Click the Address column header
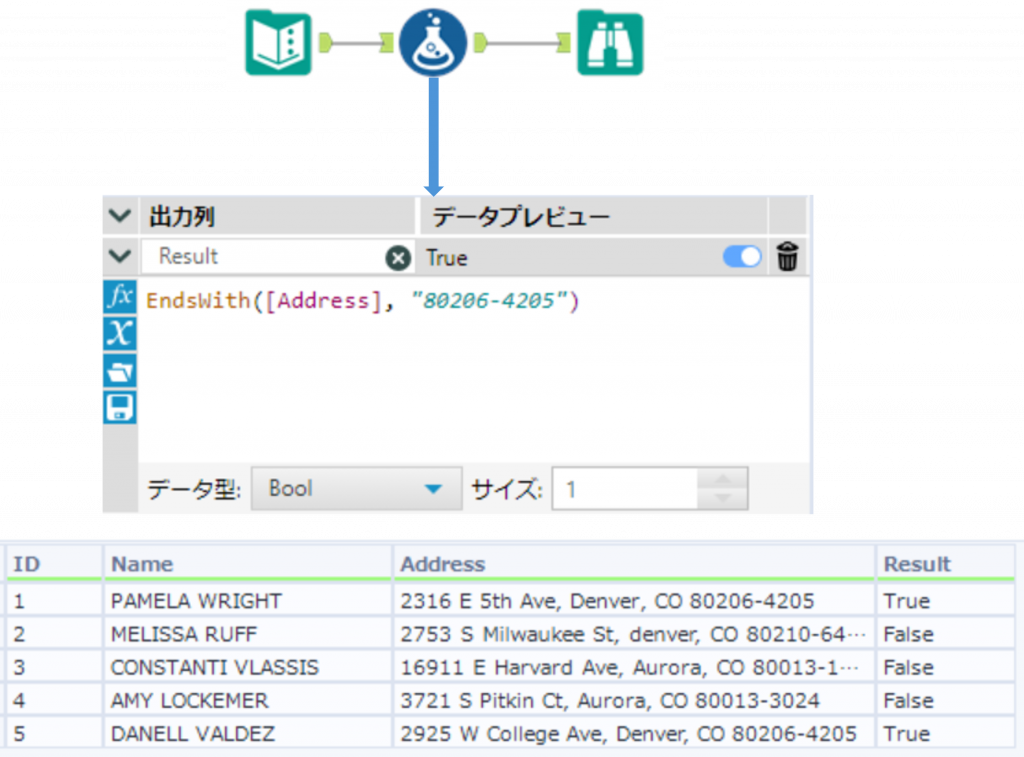The width and height of the screenshot is (1024, 757). point(443,565)
